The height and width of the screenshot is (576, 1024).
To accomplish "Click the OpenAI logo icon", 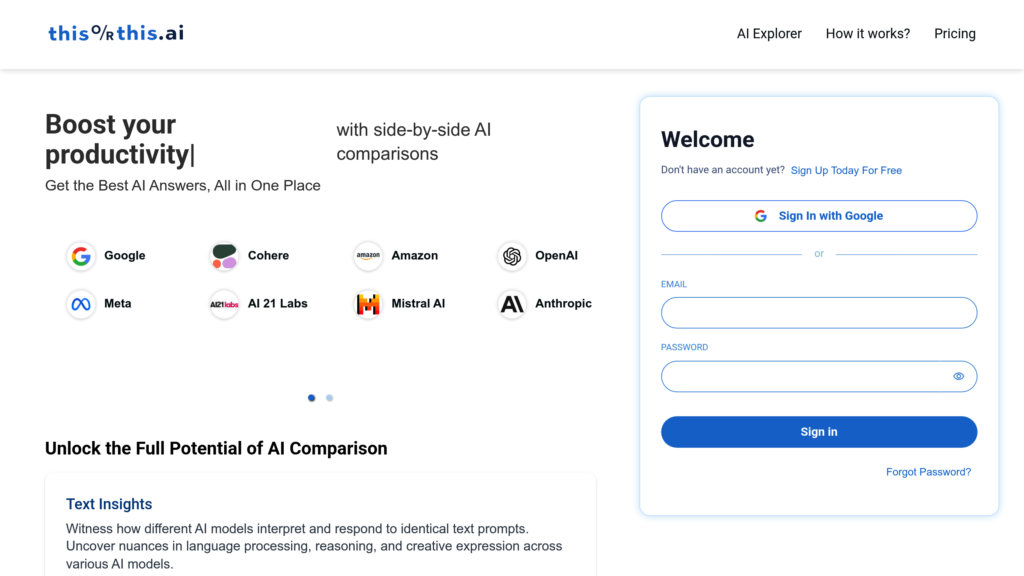I will pos(512,256).
